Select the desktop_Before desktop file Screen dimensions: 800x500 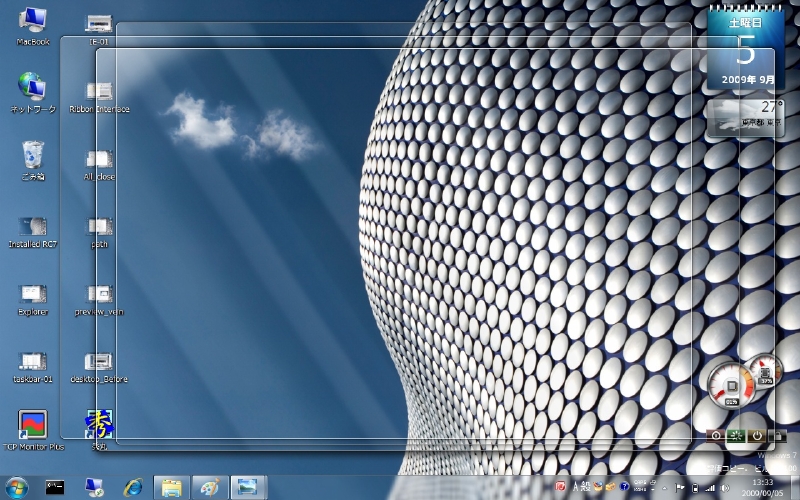point(99,367)
